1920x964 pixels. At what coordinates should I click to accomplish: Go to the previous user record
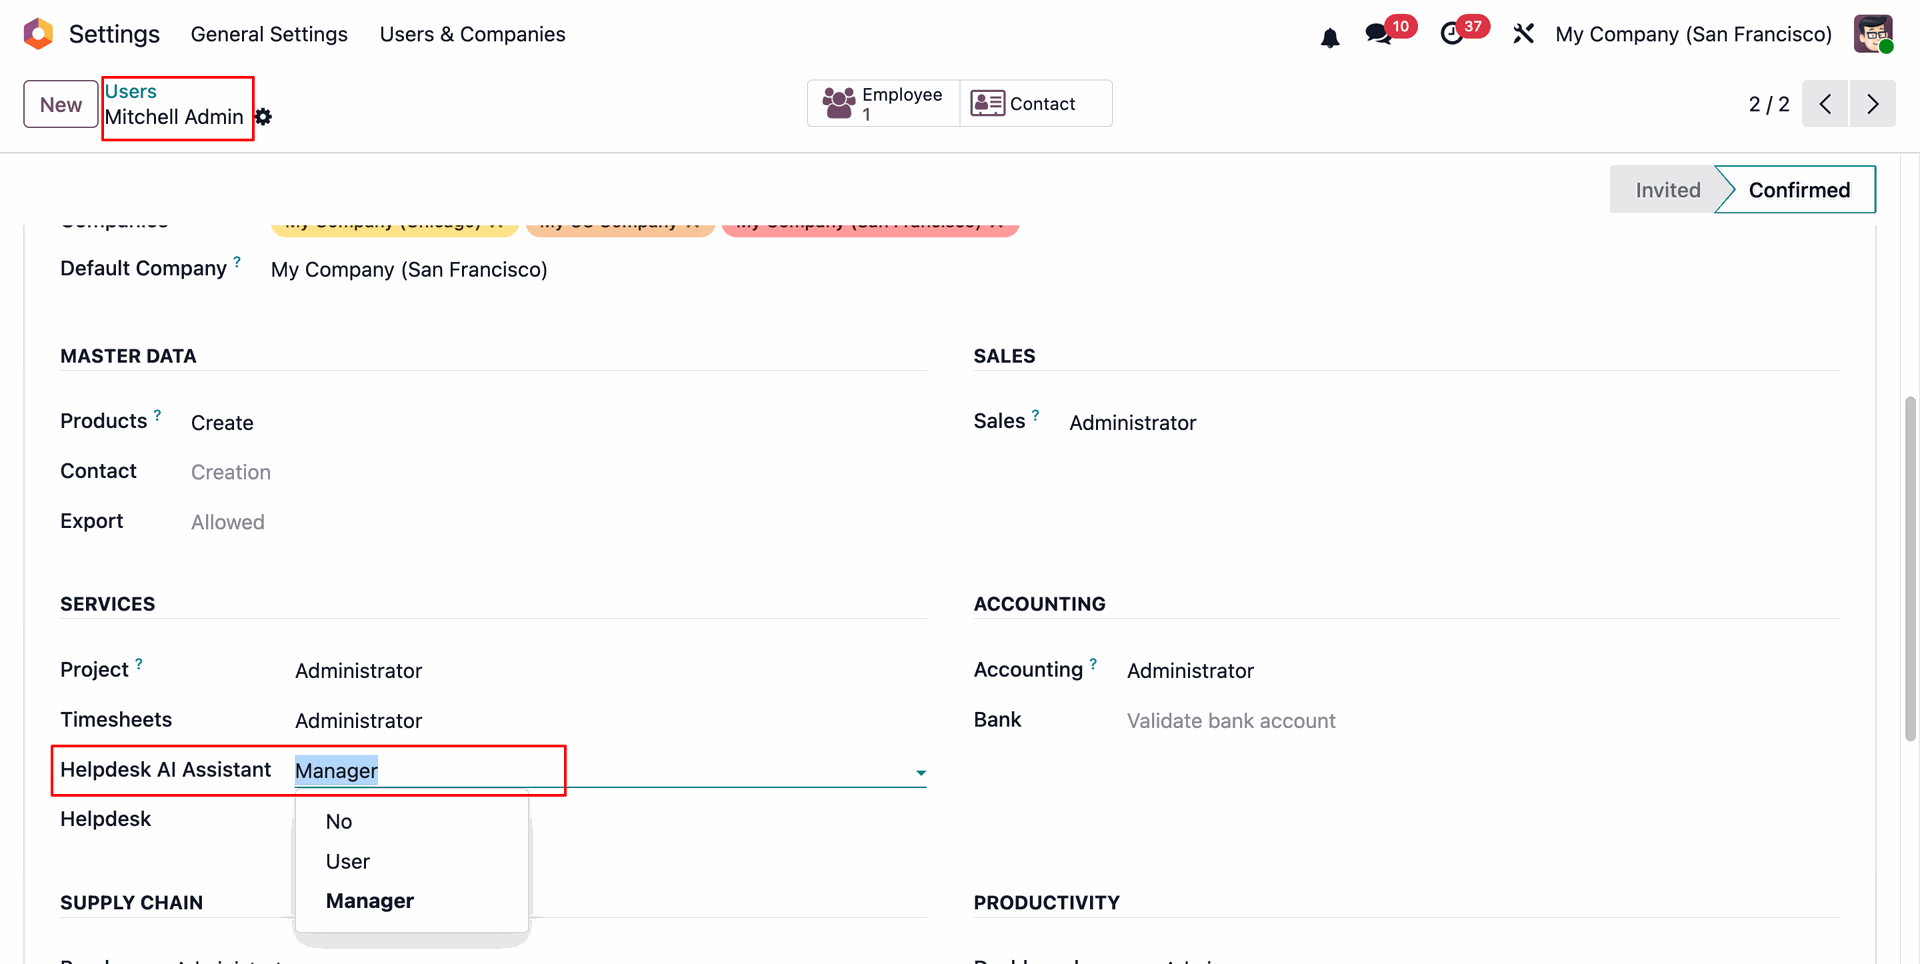click(1825, 104)
